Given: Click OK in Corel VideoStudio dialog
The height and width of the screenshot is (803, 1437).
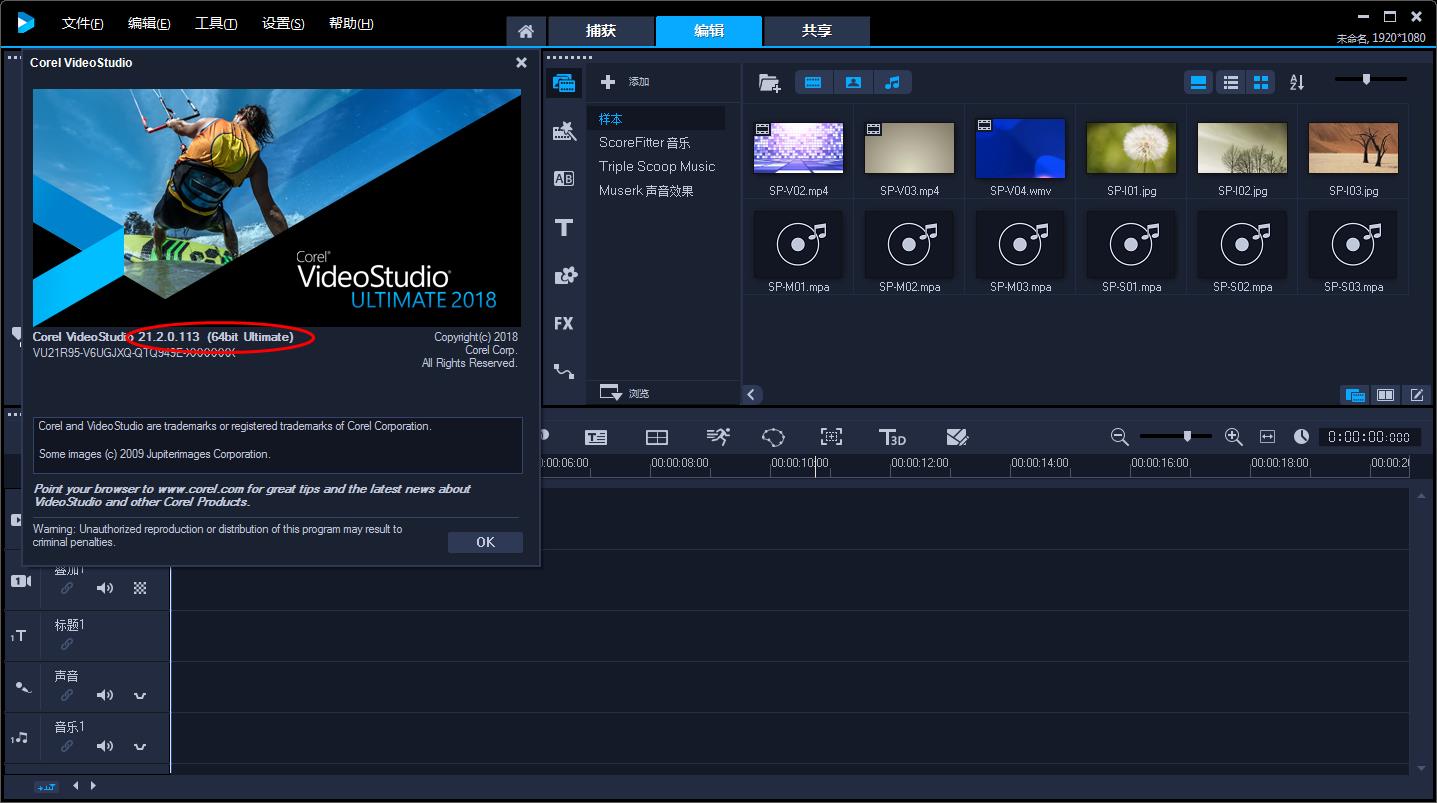Looking at the screenshot, I should (485, 542).
